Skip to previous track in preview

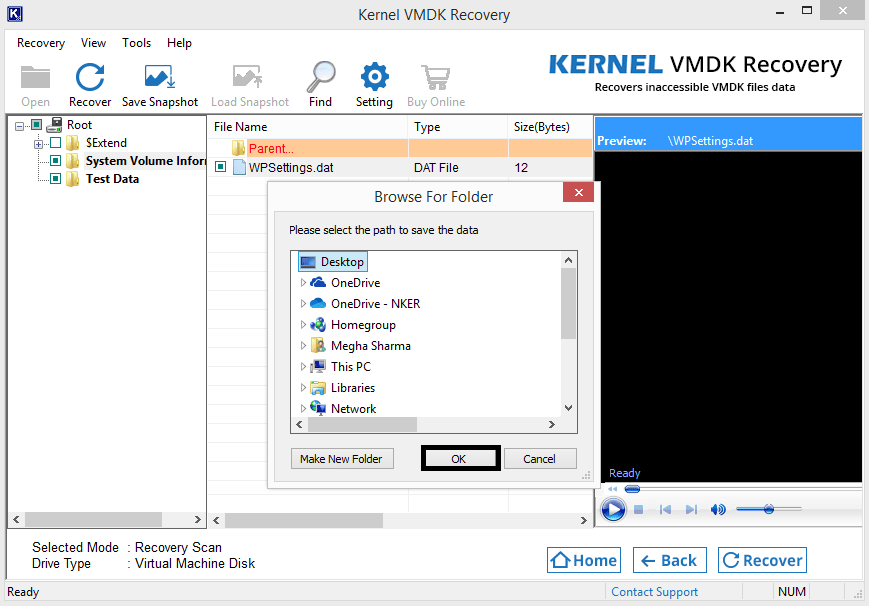point(666,510)
